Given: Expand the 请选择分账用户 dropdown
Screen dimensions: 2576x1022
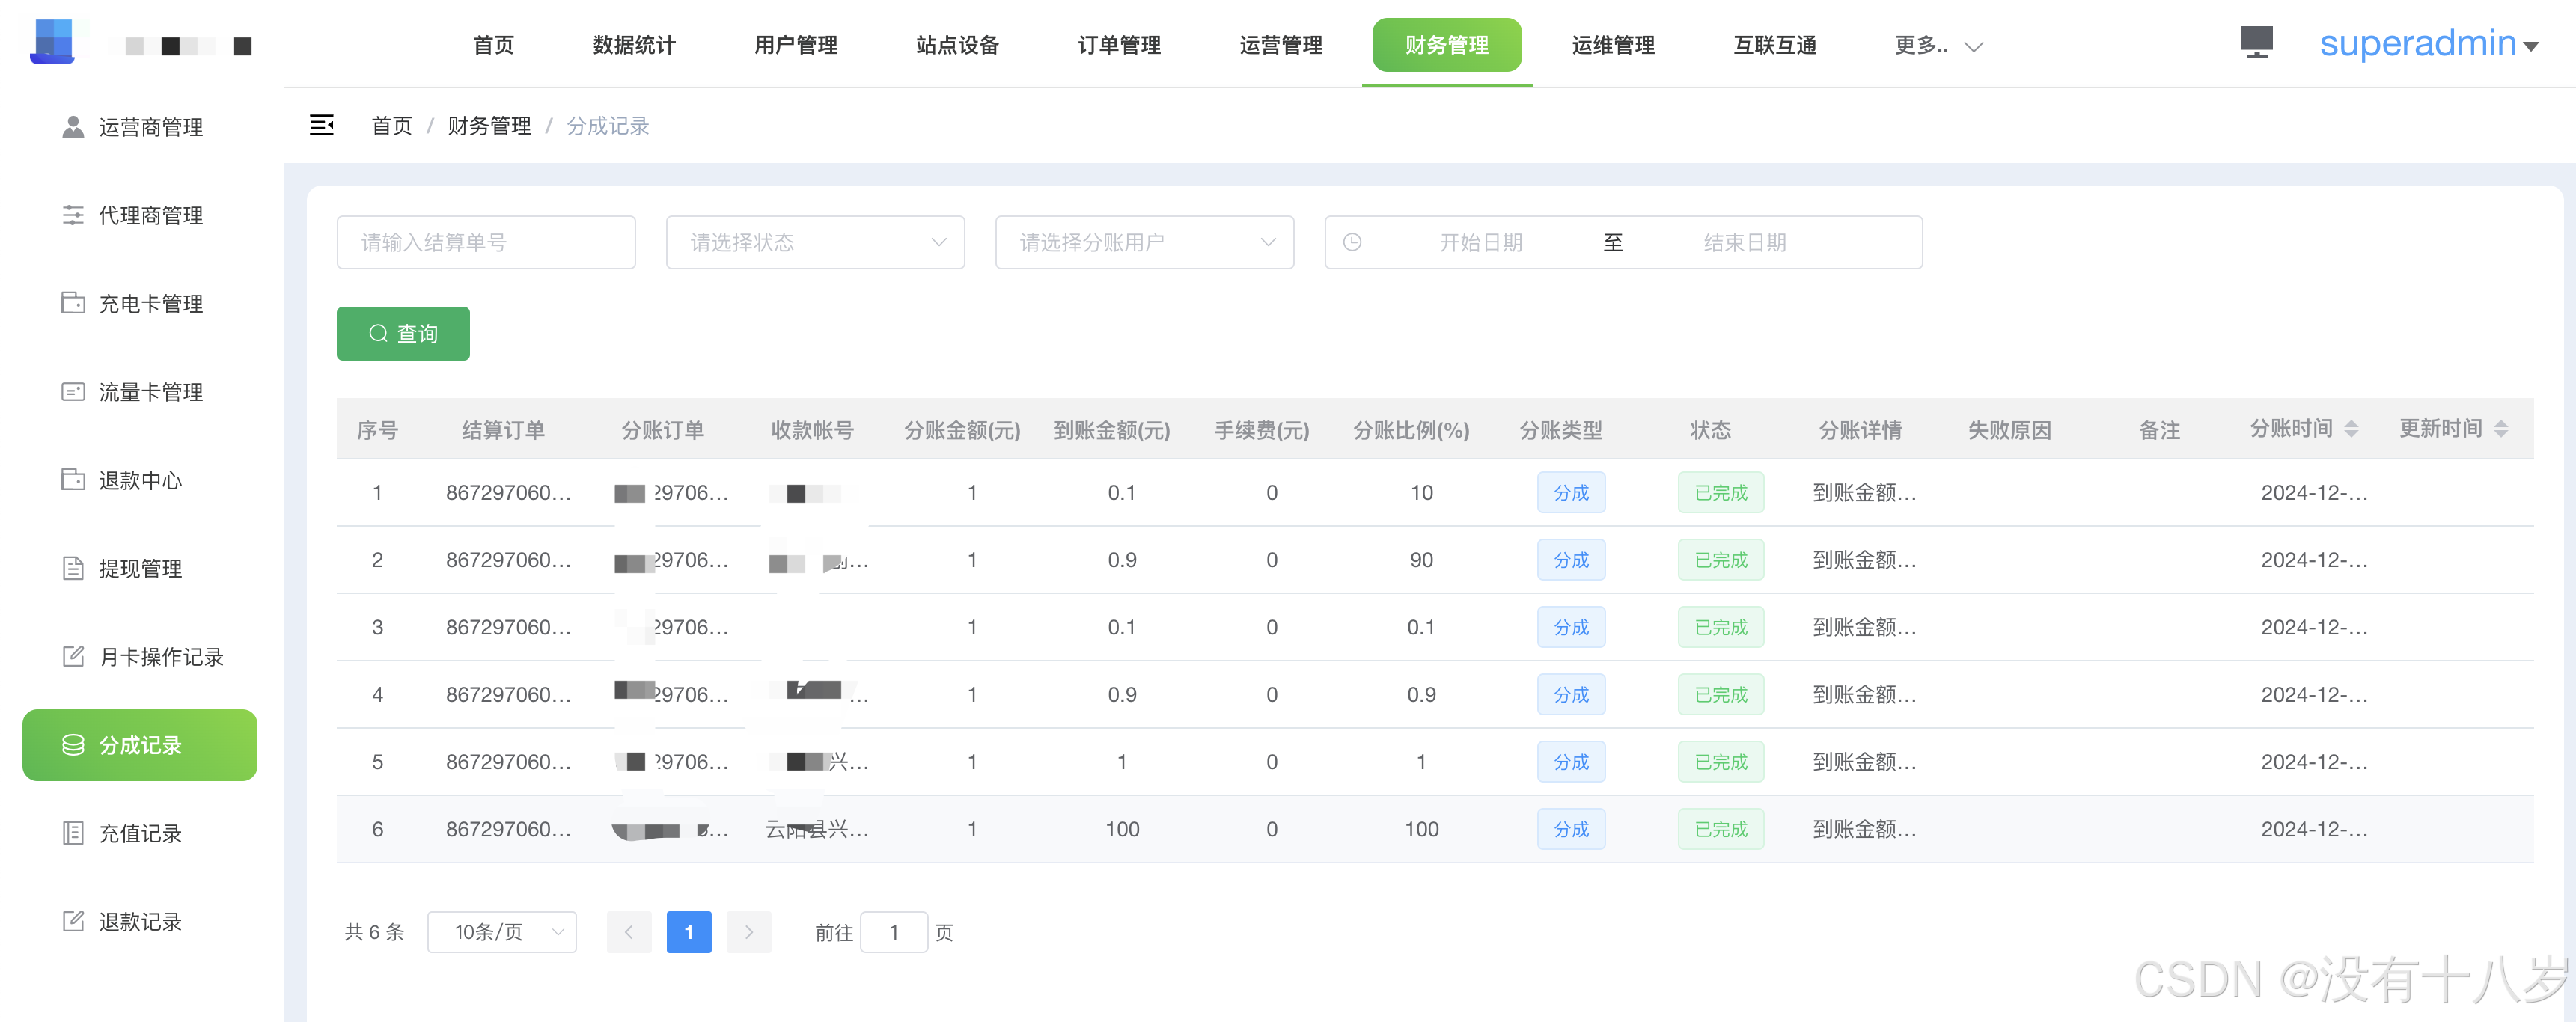Looking at the screenshot, I should pyautogui.click(x=1144, y=242).
